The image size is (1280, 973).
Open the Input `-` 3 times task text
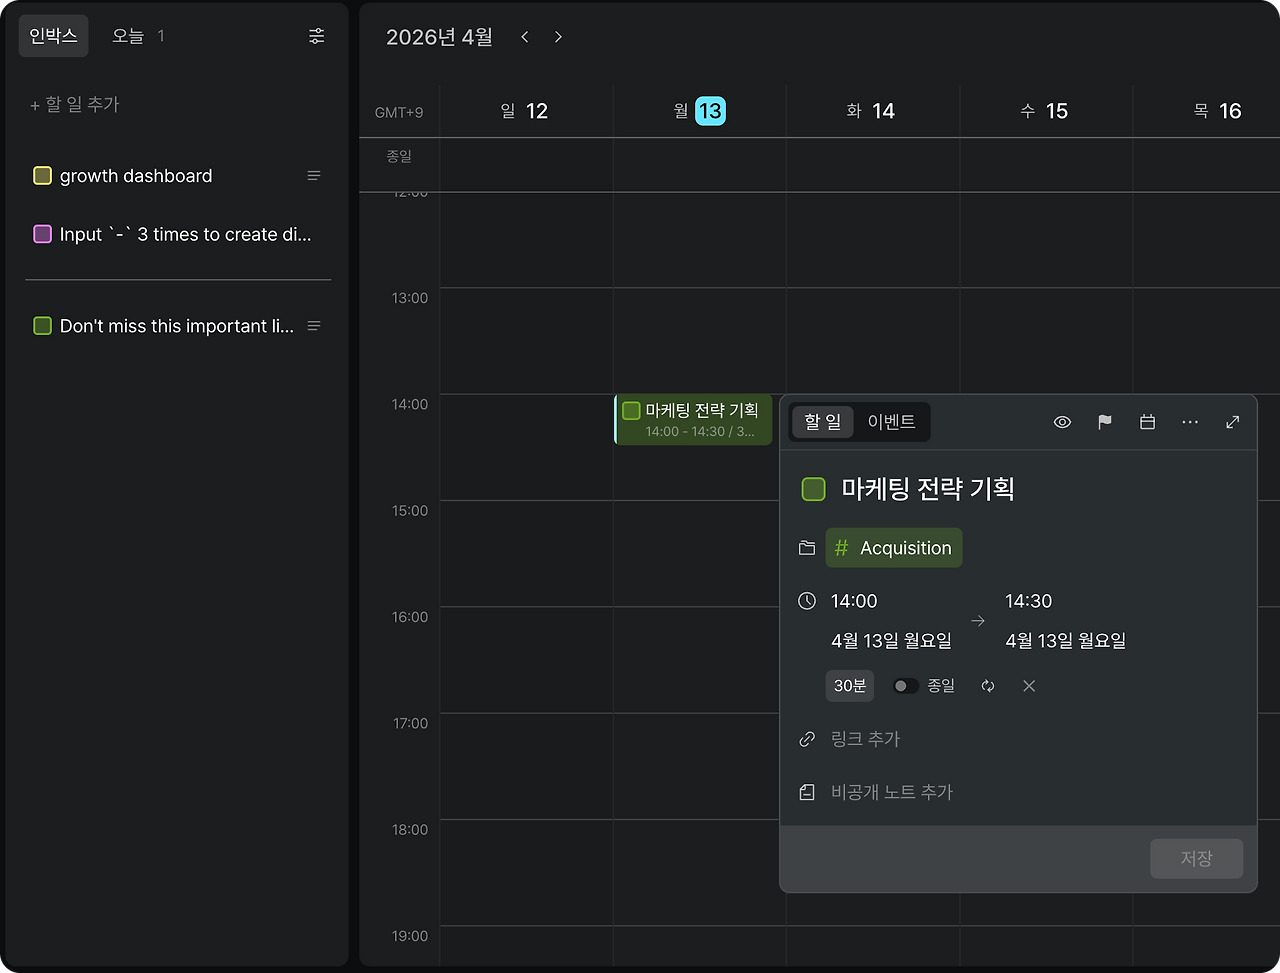tap(186, 234)
